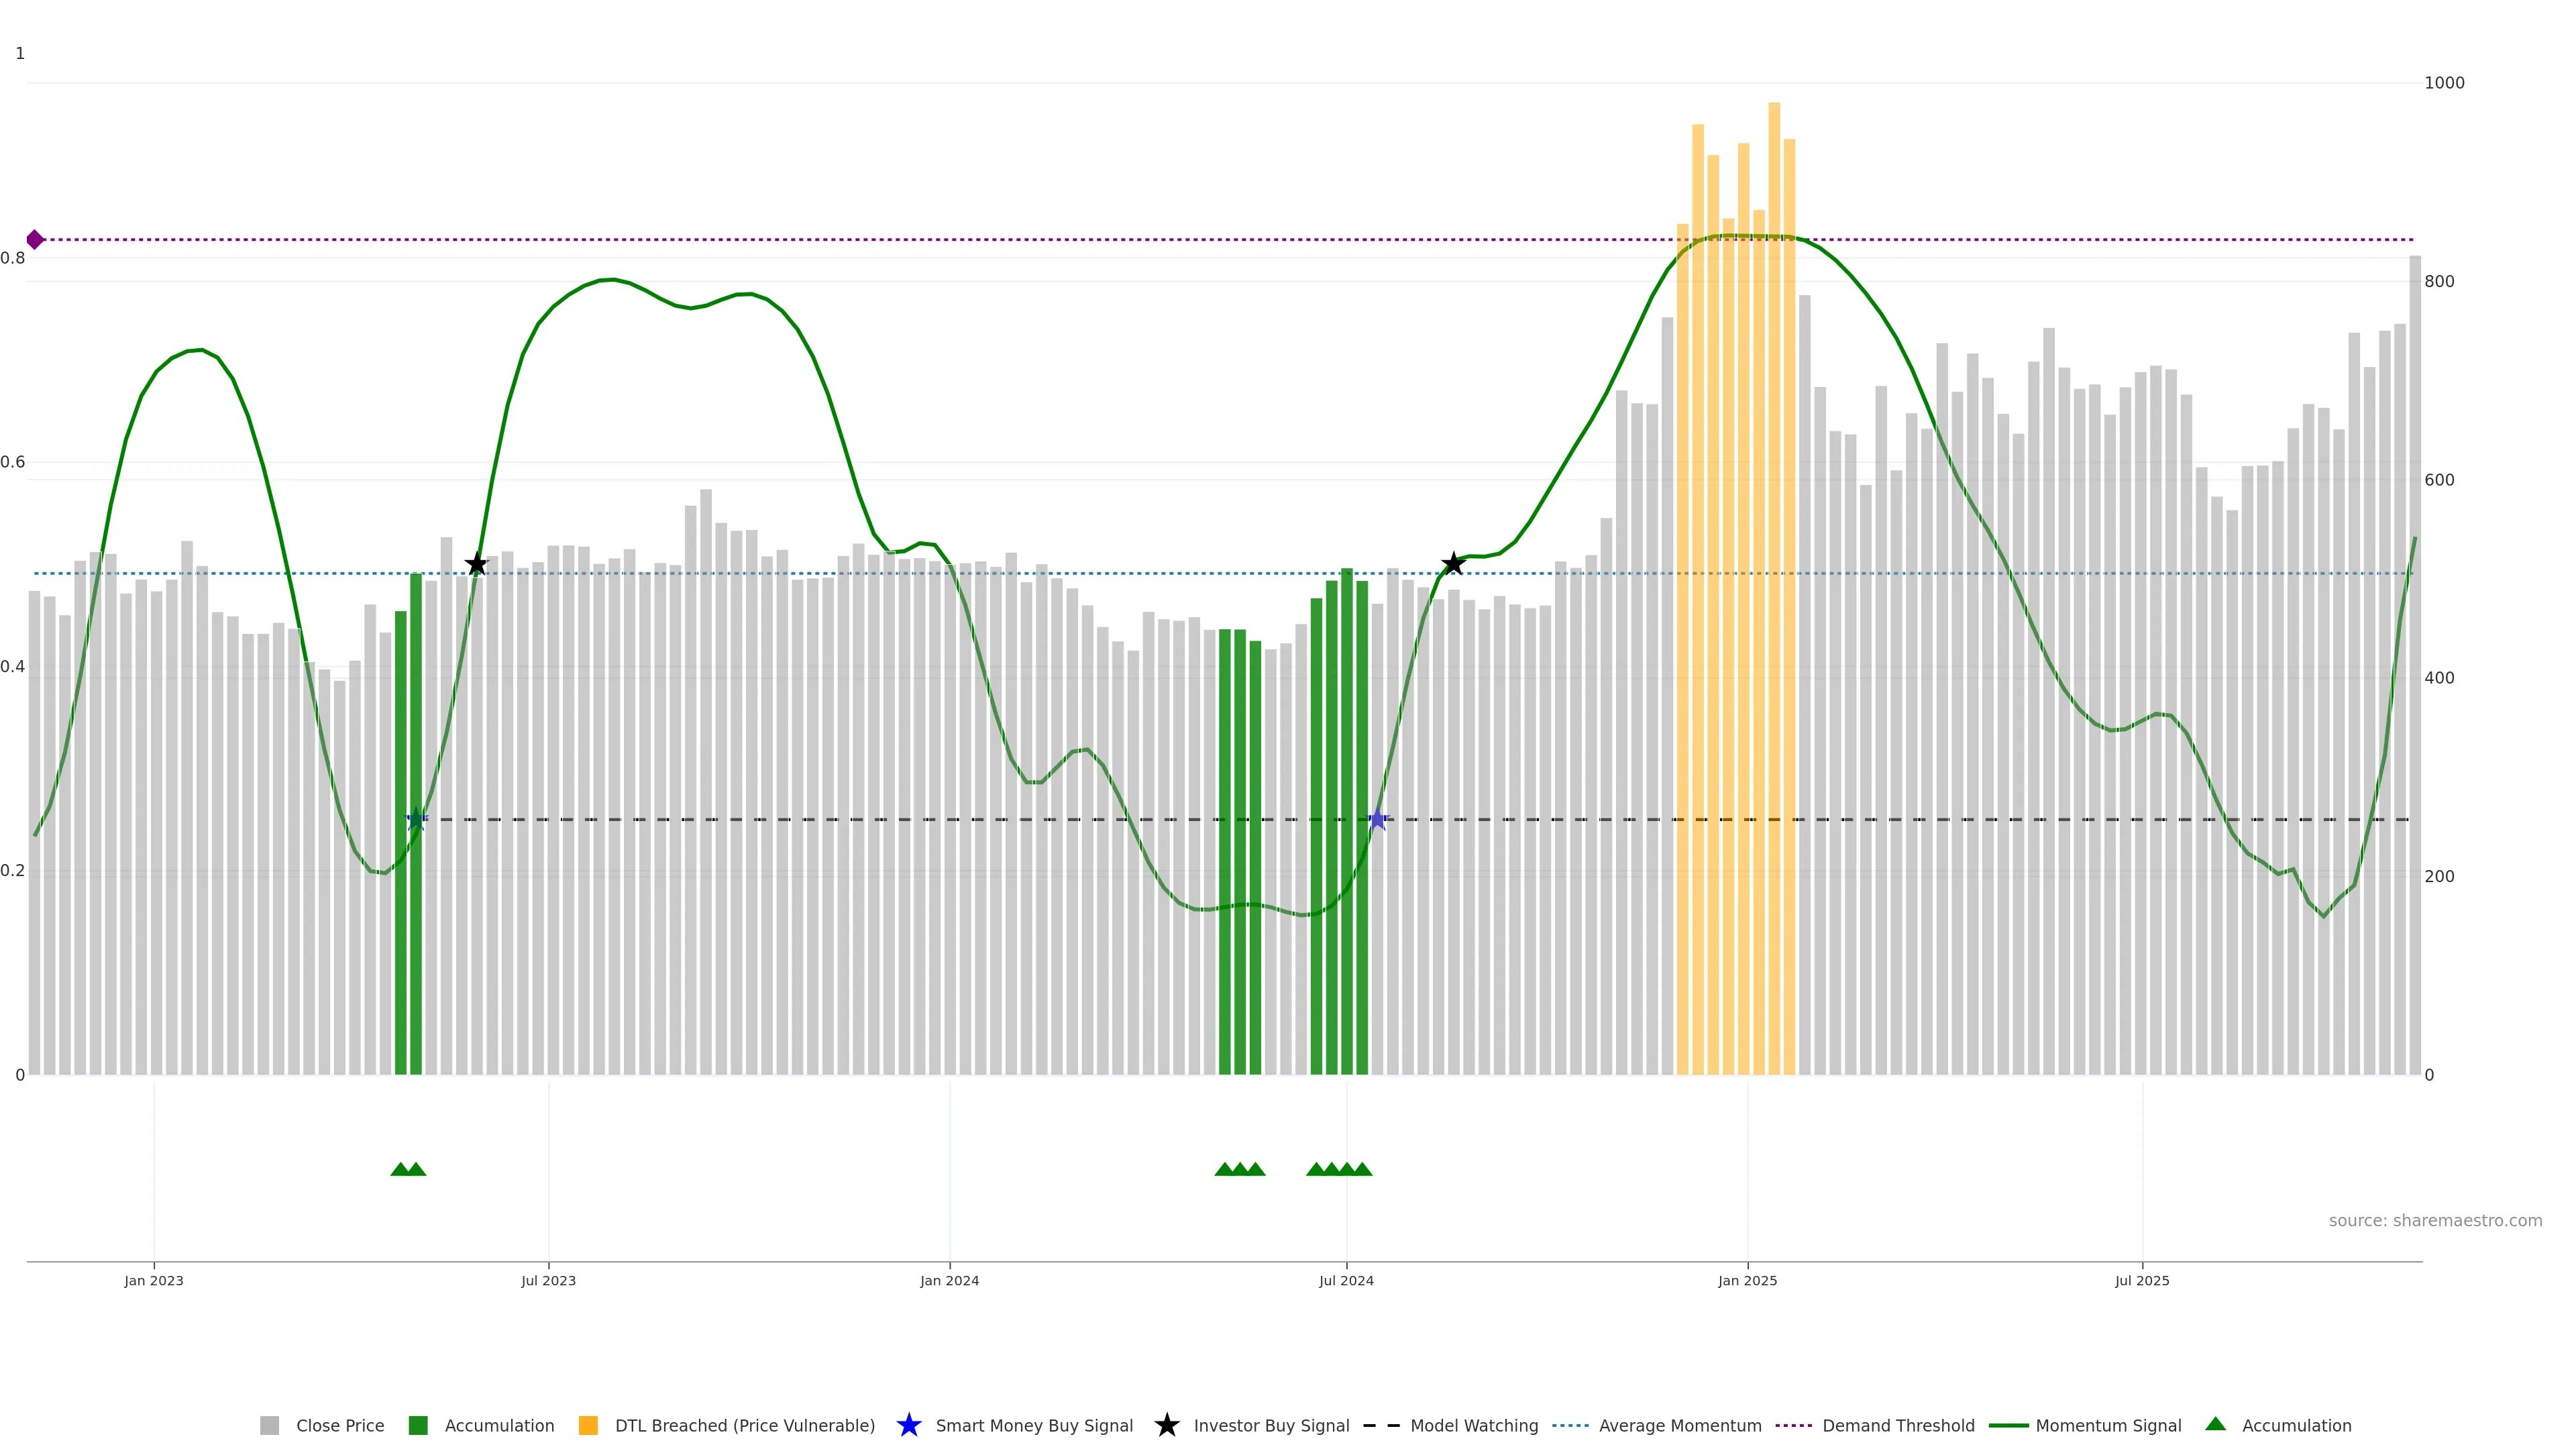This screenshot has height=1449, width=2576.
Task: Toggle DTL Breached (Price Vulnerable) legend entry
Action: (744, 1426)
